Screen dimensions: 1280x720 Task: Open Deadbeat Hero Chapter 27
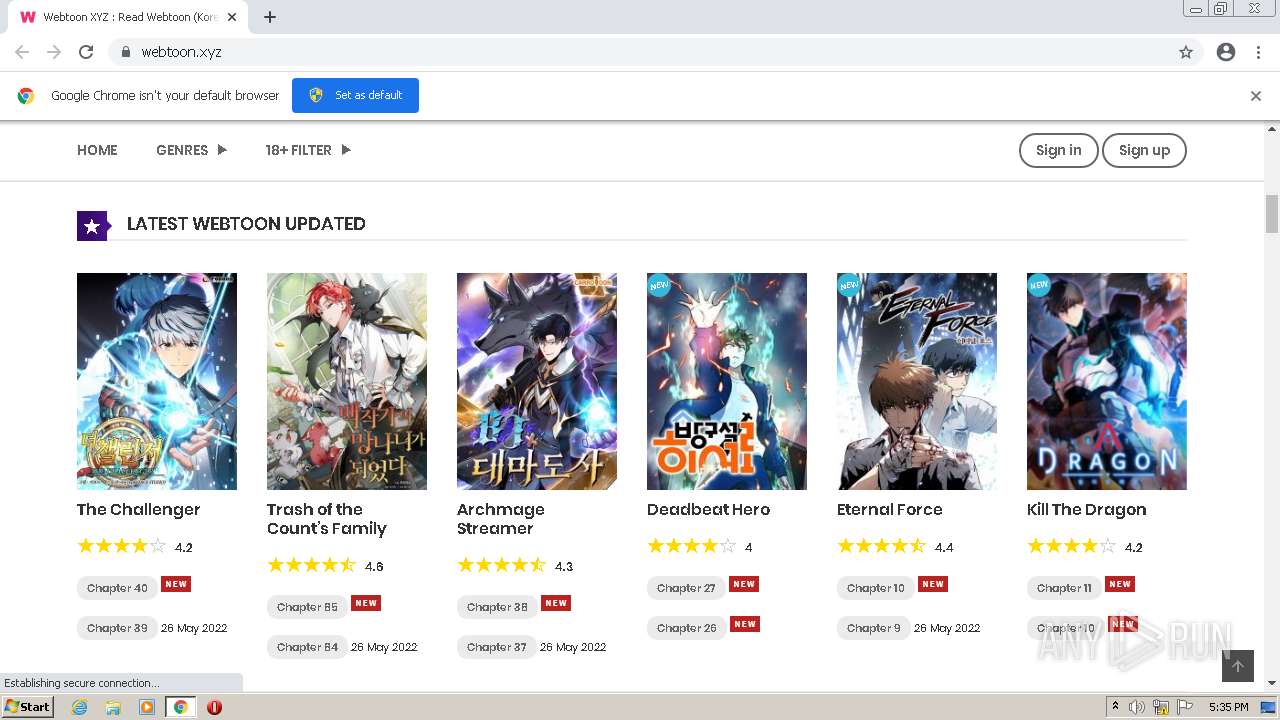point(686,588)
